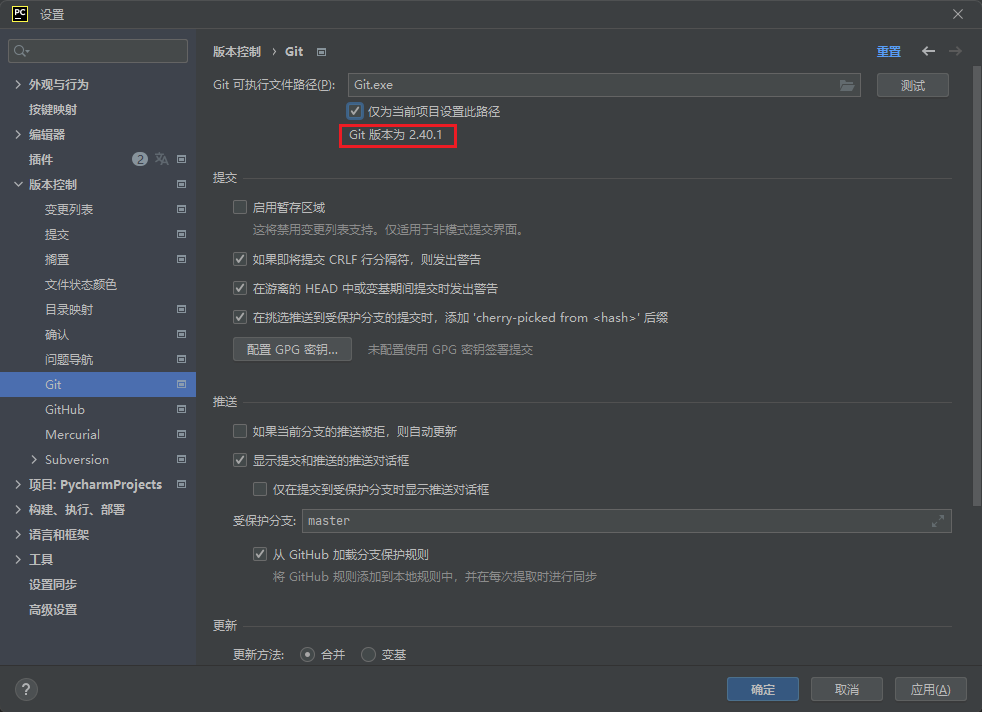The image size is (982, 712).
Task: Click 确定 button
Action: [763, 689]
